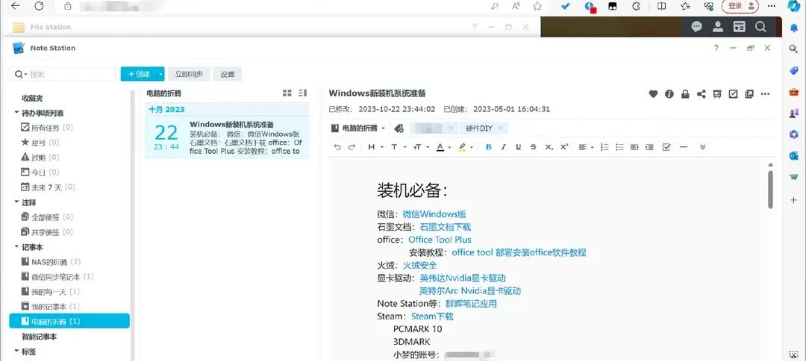Screen dimensions: 811x361
Task: Toggle bold formatting
Action: pos(488,147)
